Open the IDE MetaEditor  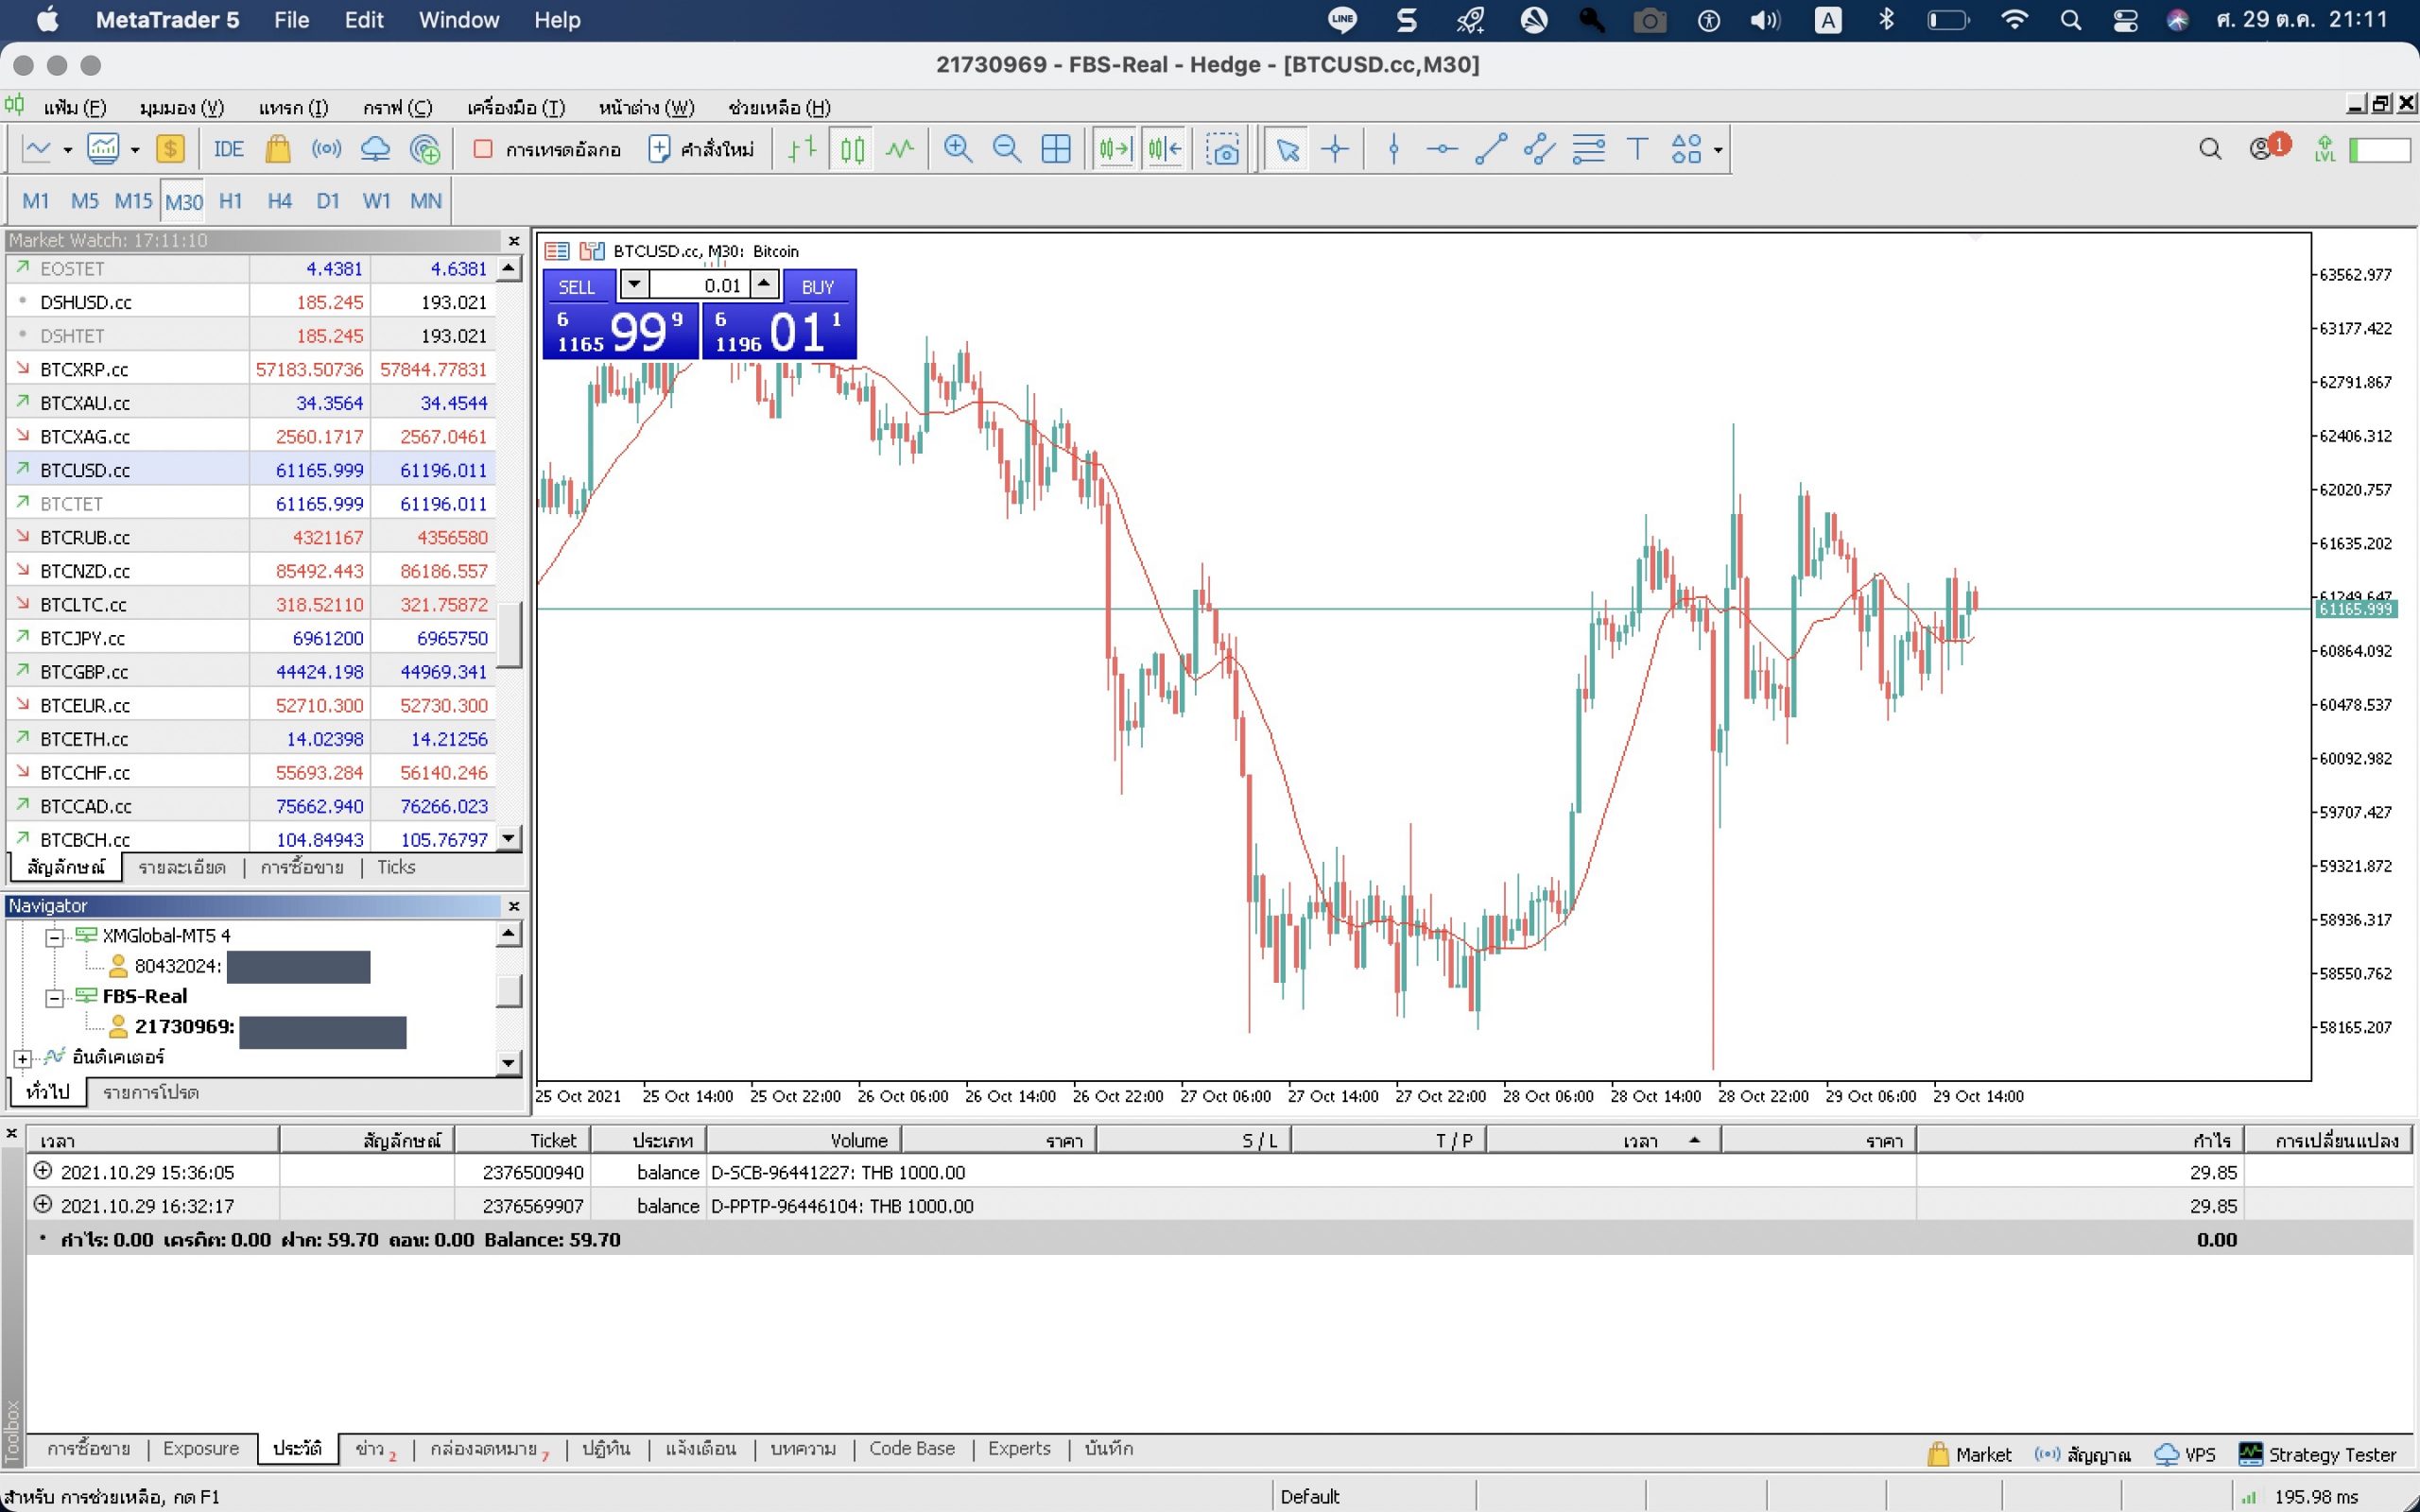tap(228, 150)
